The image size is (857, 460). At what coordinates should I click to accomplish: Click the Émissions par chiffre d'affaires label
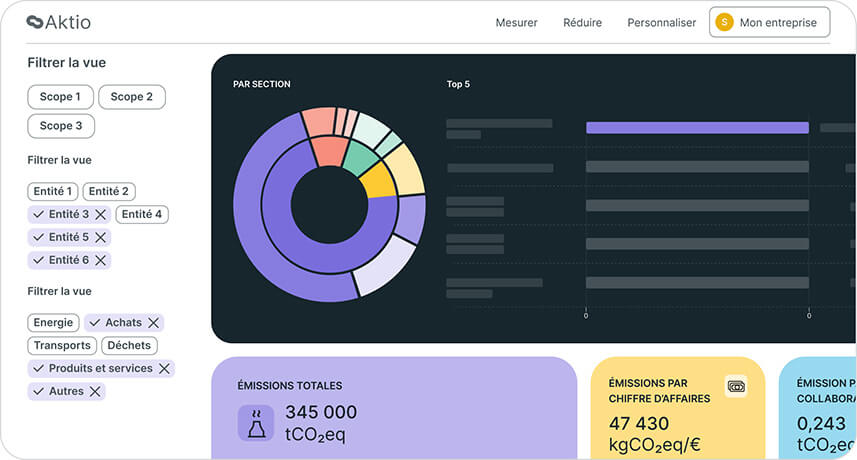click(659, 391)
